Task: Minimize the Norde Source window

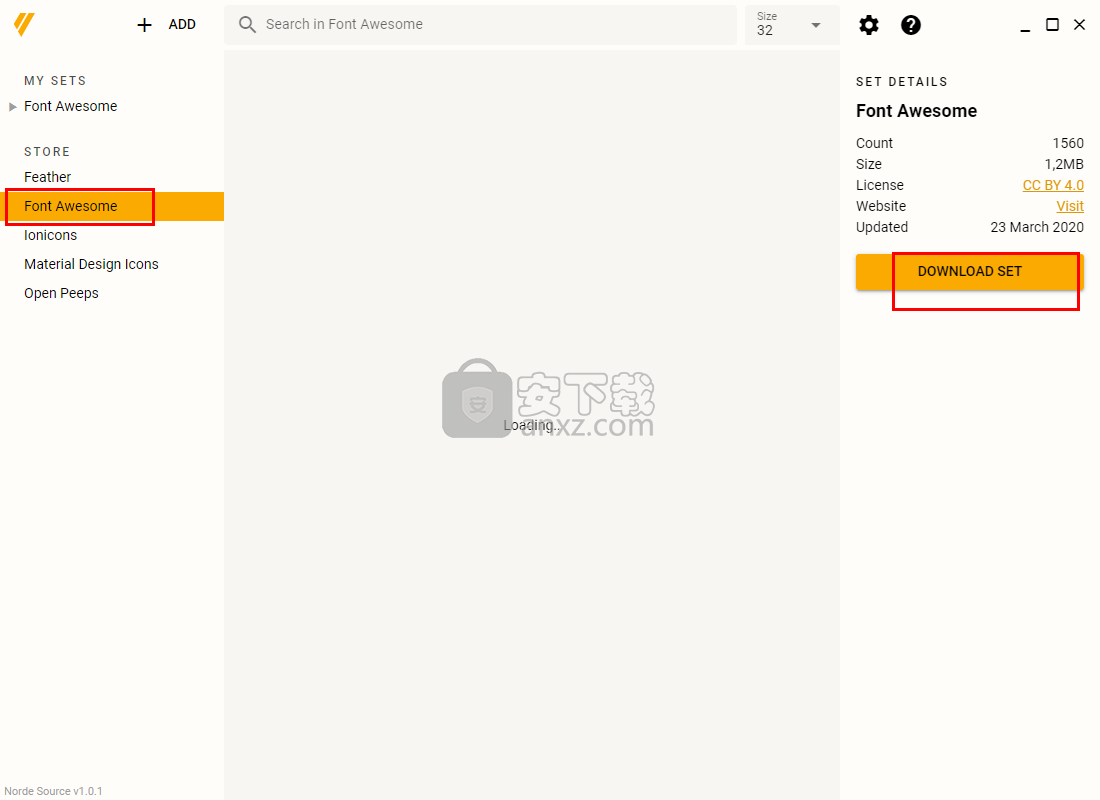Action: point(1025,29)
